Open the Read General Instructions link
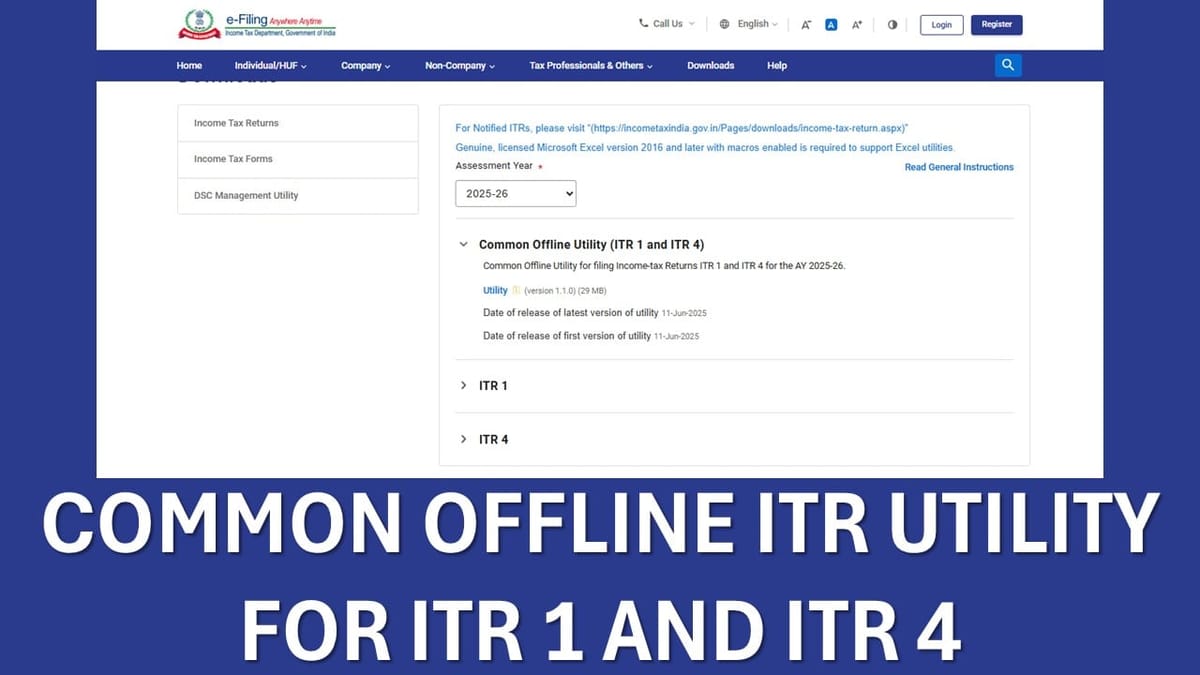Viewport: 1200px width, 675px height. [958, 167]
